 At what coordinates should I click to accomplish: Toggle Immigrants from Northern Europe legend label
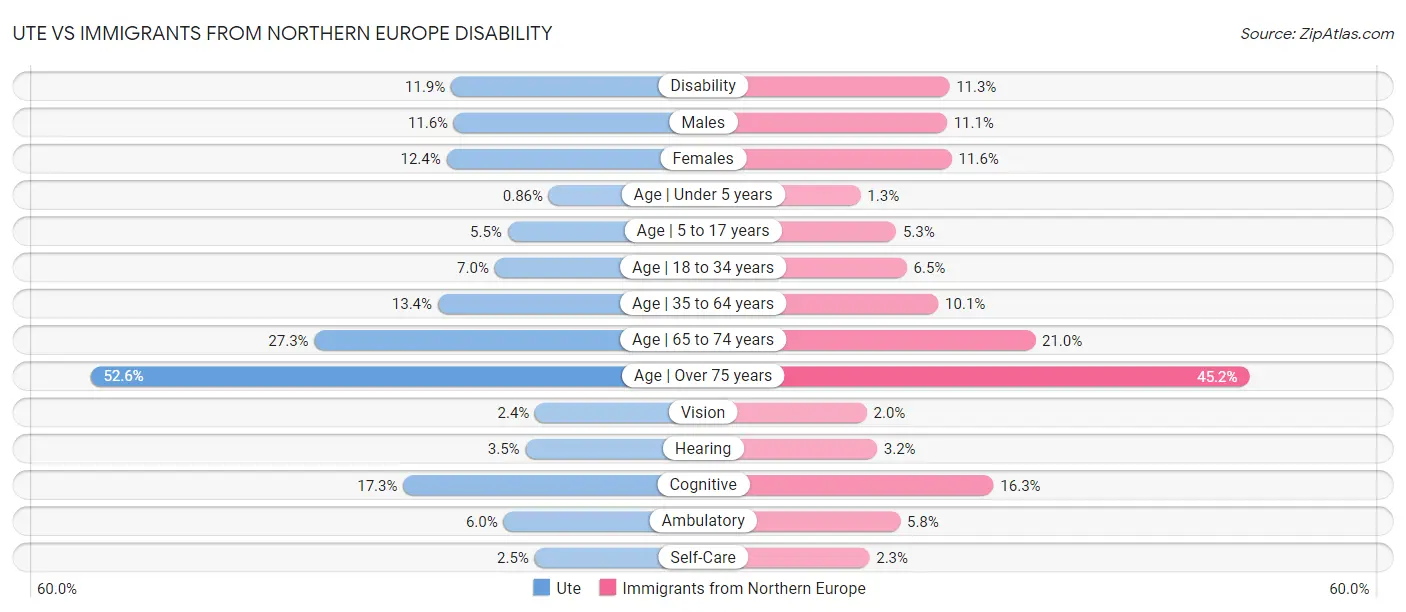744,588
